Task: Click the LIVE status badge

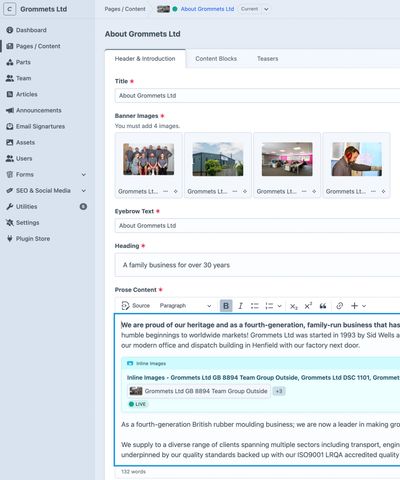Action: coord(138,404)
